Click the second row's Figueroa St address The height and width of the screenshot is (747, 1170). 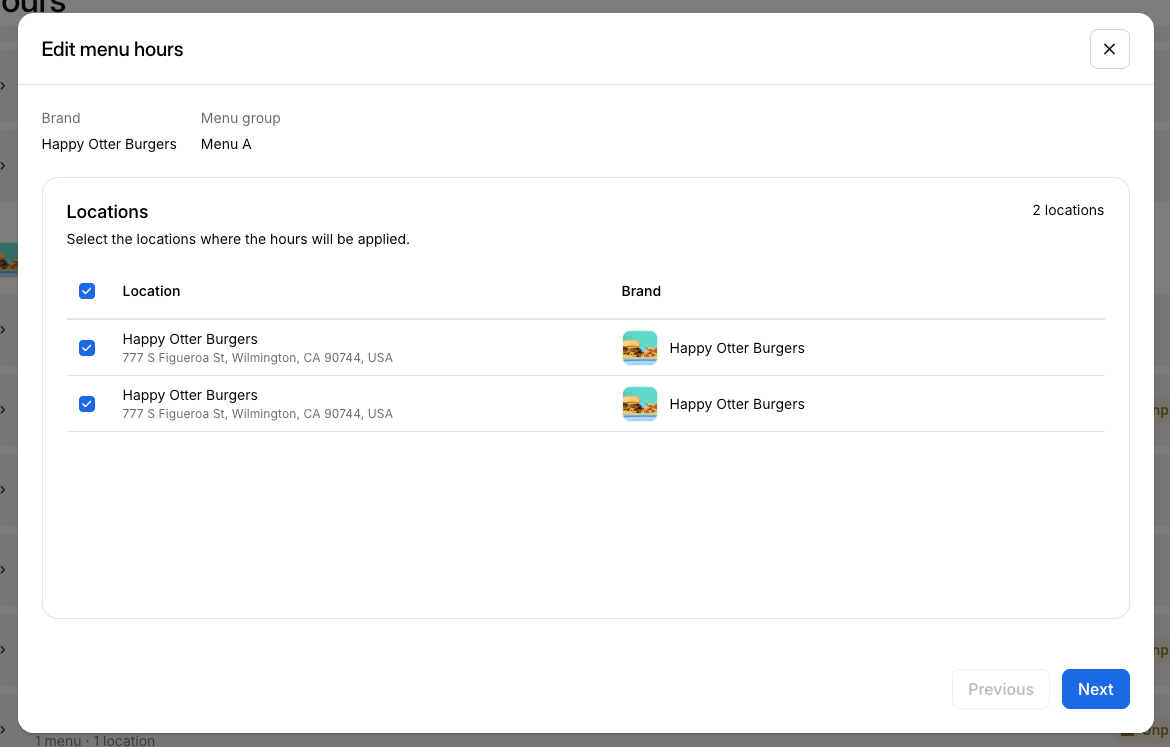(x=257, y=414)
